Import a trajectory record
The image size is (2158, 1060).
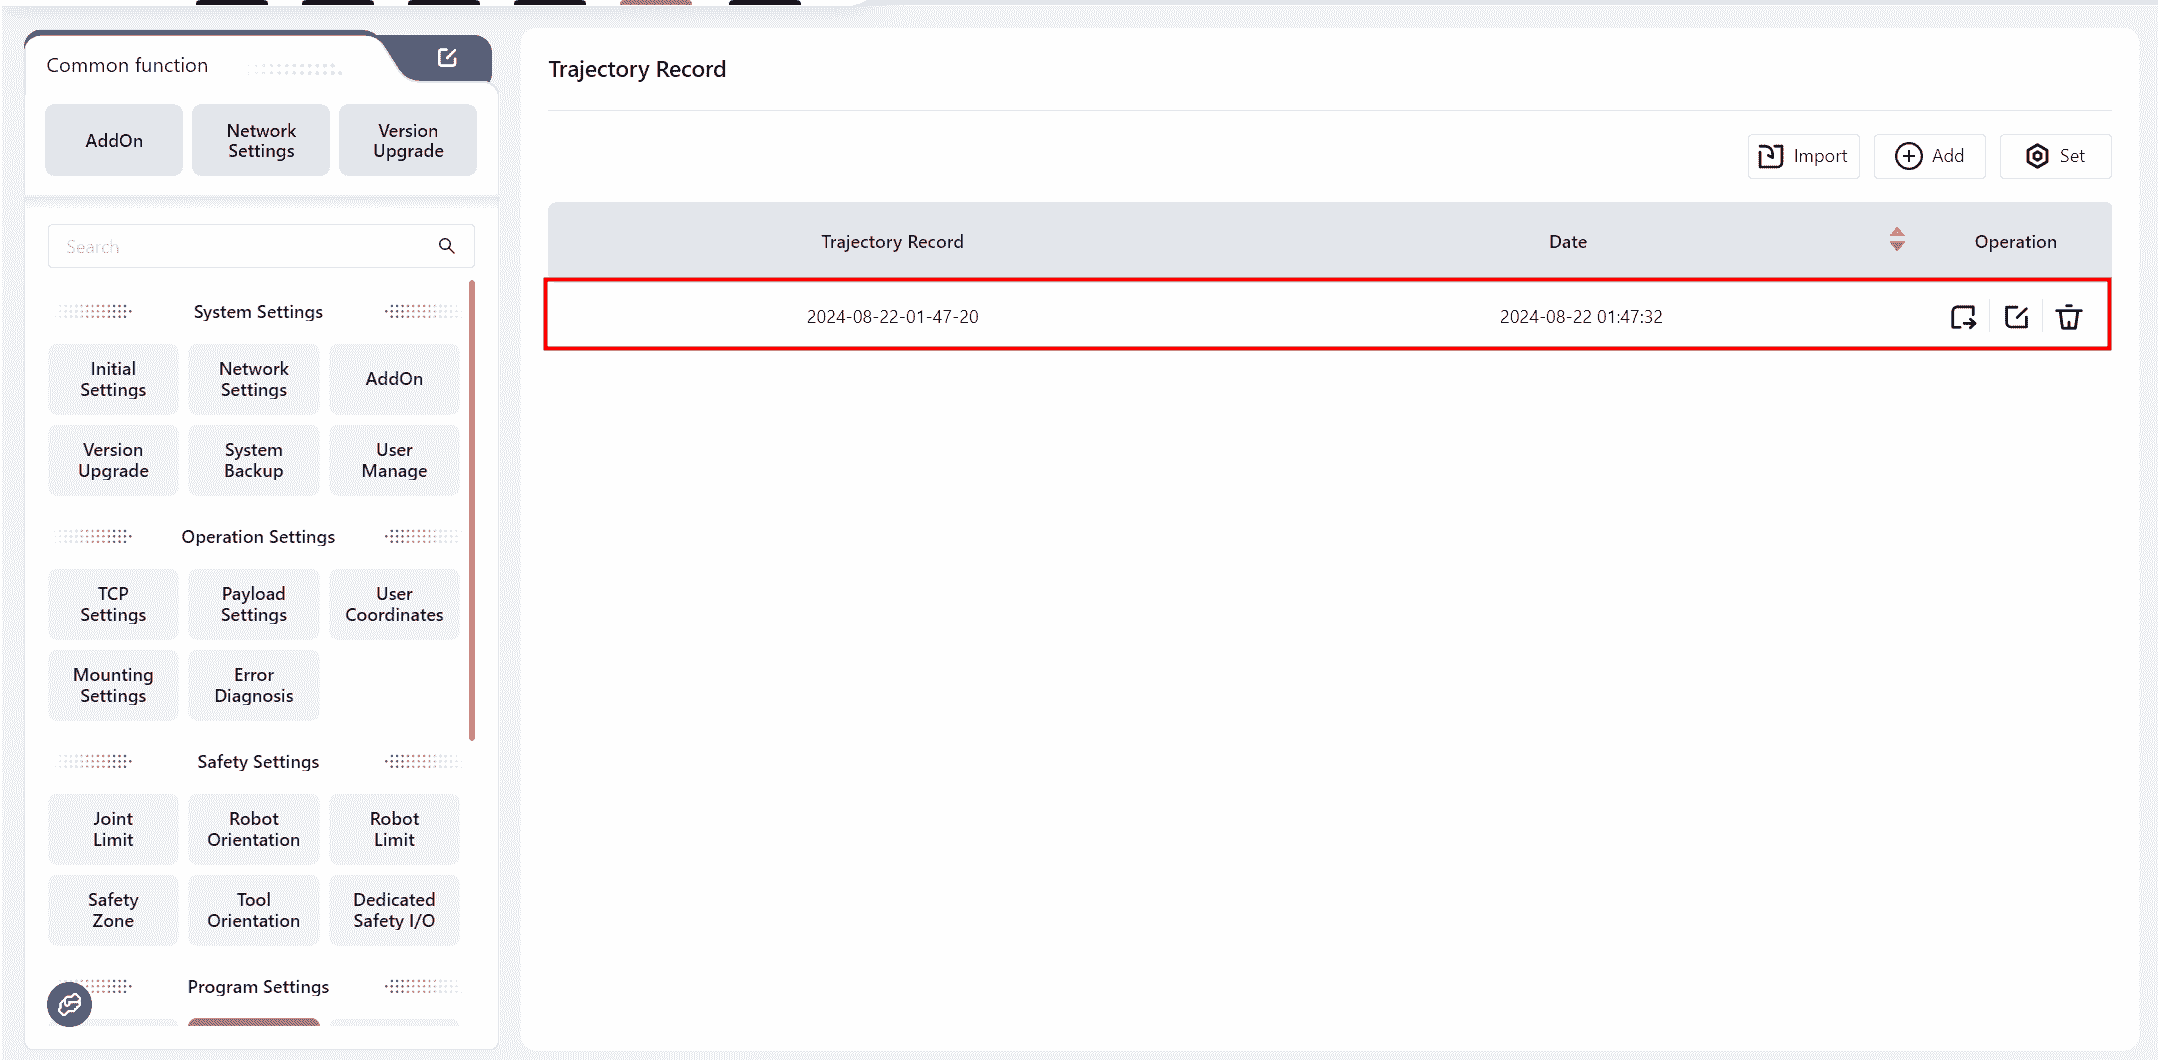click(1803, 156)
